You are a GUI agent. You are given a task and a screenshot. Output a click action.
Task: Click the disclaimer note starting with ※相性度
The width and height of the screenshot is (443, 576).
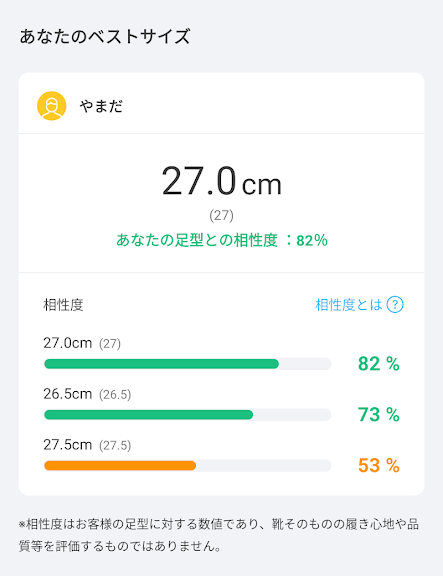pyautogui.click(x=219, y=535)
